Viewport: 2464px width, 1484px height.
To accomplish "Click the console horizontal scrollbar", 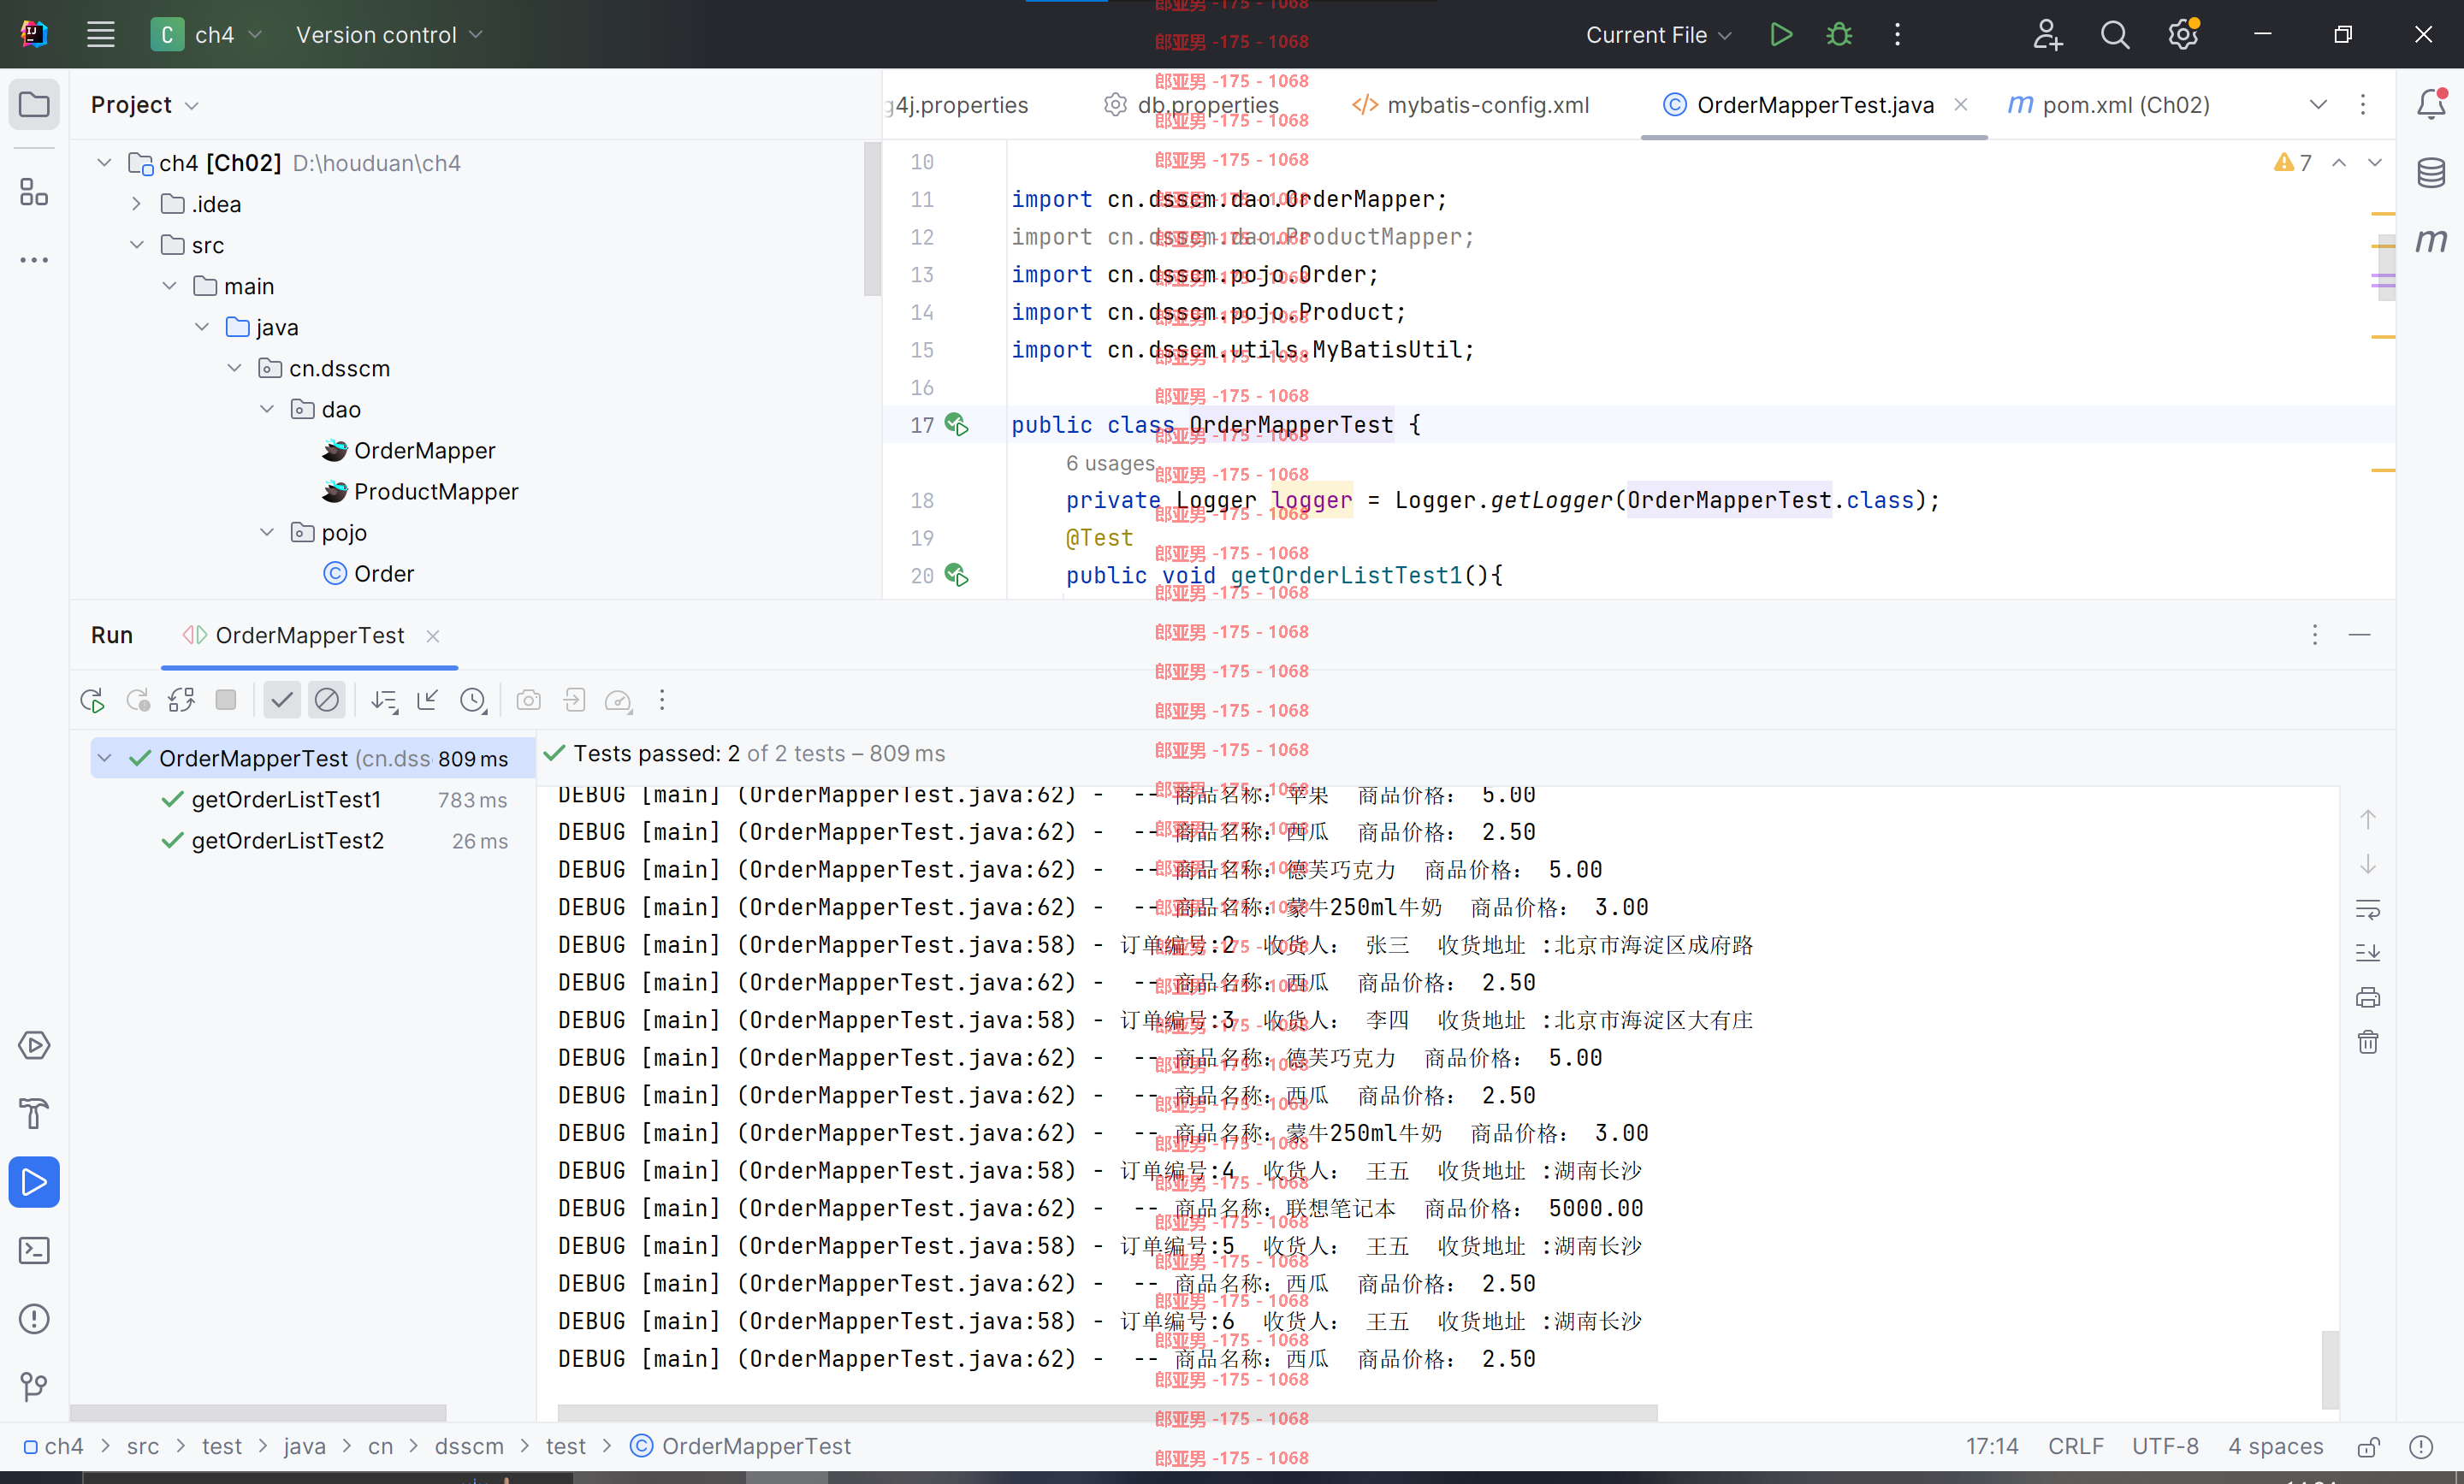I will [x=1107, y=1412].
